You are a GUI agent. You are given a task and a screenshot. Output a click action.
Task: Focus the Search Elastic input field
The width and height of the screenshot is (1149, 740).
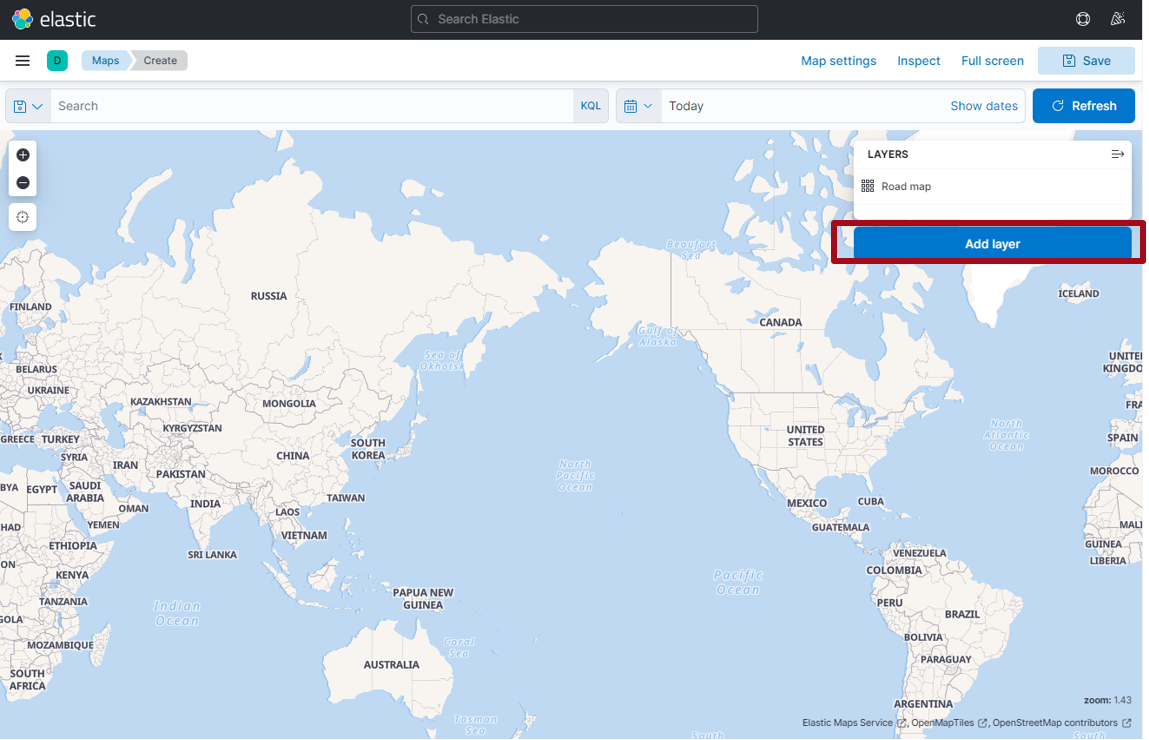(x=584, y=19)
